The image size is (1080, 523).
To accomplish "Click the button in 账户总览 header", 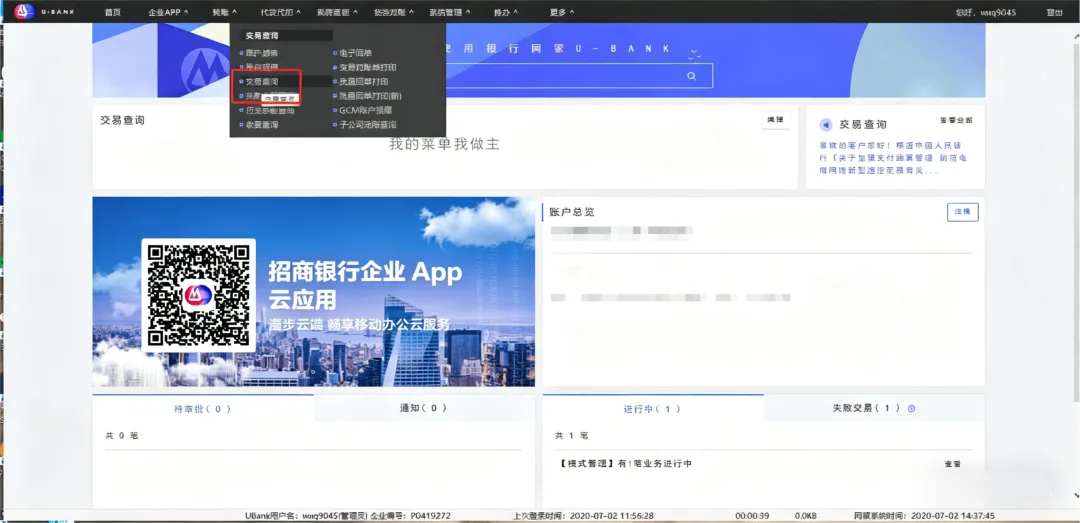I will point(962,212).
